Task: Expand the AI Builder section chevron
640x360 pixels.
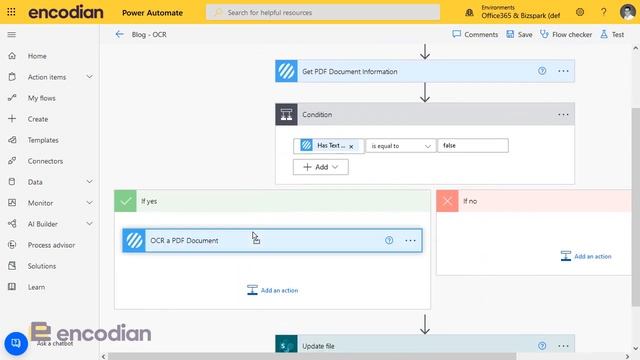Action: (x=89, y=224)
